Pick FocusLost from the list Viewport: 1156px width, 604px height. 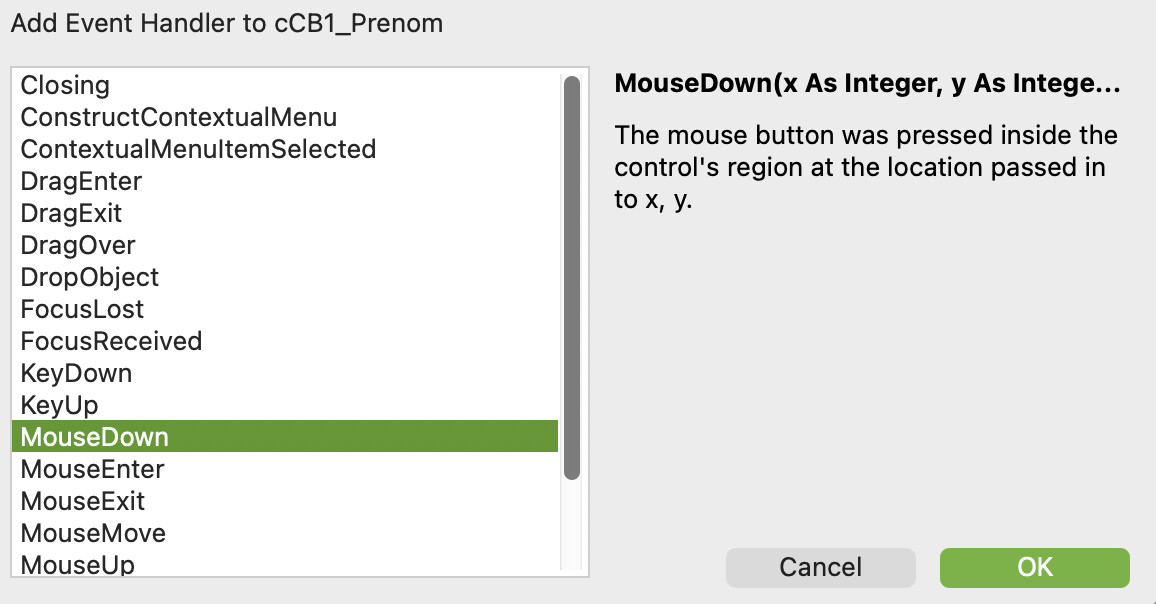coord(82,310)
